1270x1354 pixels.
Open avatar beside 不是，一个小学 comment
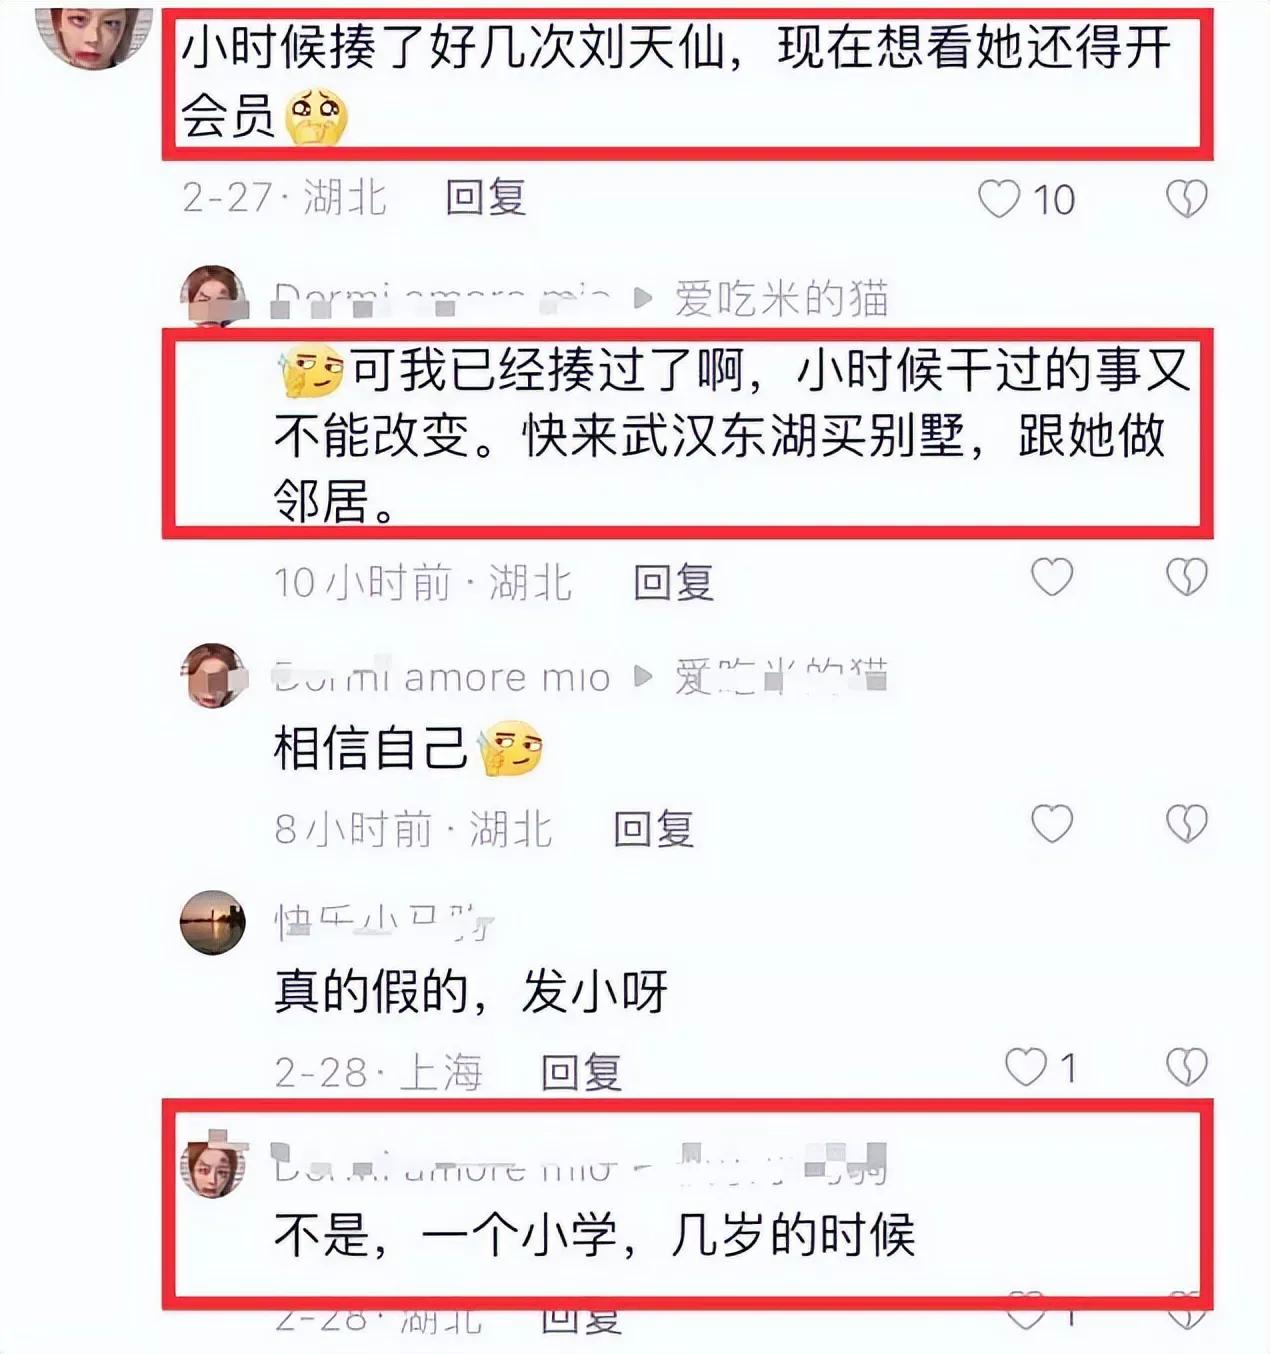212,1165
